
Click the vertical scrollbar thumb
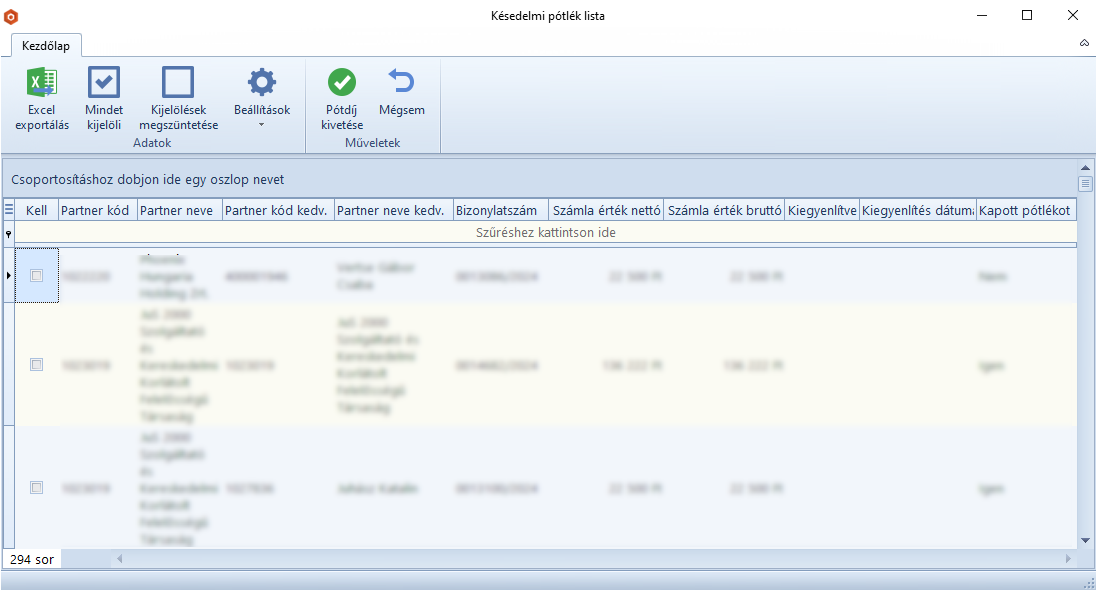click(1086, 184)
